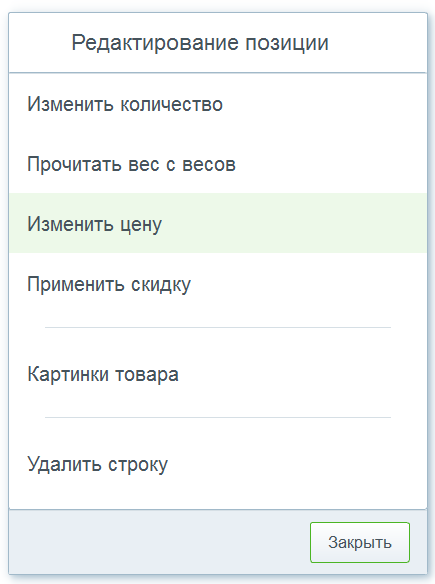Click the Редактирование позиции dialog title
Image resolution: width=435 pixels, height=584 pixels.
click(200, 43)
